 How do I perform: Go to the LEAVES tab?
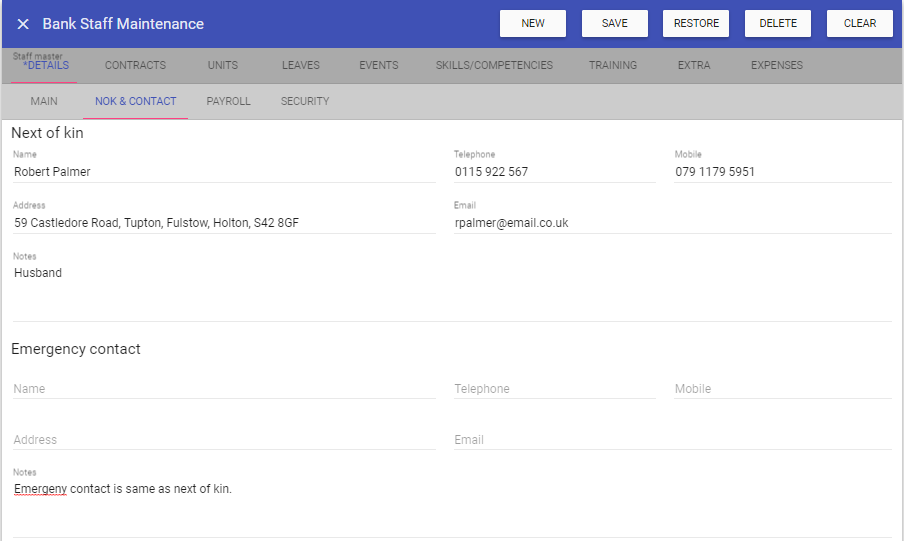[301, 66]
